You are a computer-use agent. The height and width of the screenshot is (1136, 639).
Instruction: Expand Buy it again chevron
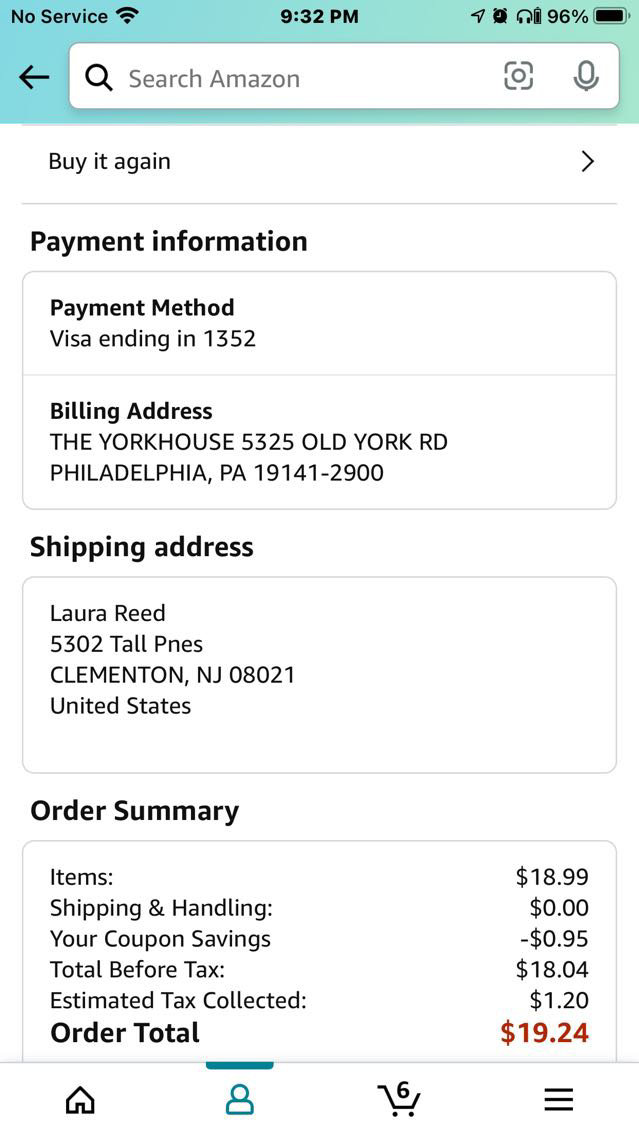pos(588,162)
